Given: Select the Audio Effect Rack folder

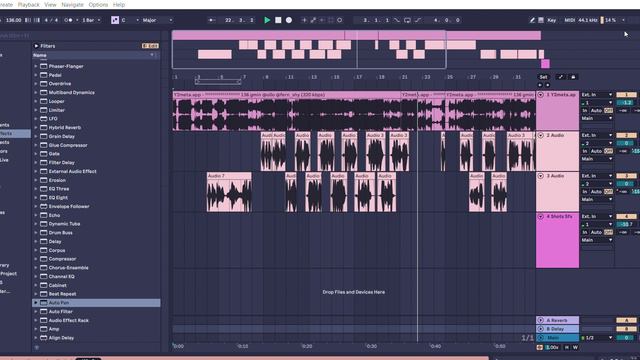Looking at the screenshot, I should click(x=68, y=320).
